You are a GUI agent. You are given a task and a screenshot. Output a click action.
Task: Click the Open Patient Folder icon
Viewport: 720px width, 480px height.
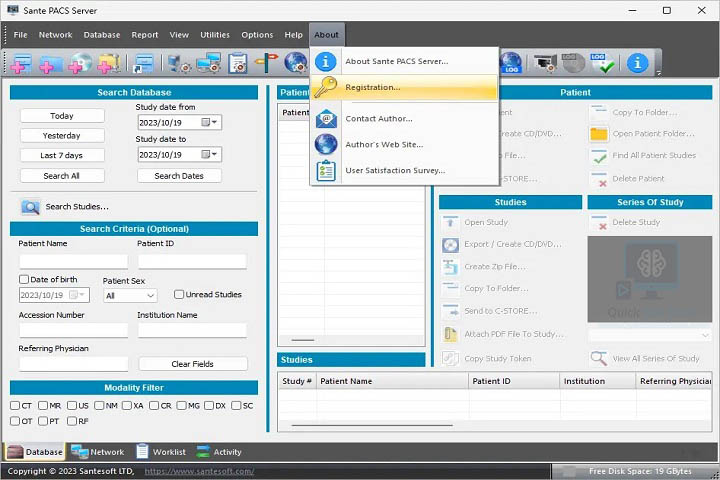click(599, 134)
